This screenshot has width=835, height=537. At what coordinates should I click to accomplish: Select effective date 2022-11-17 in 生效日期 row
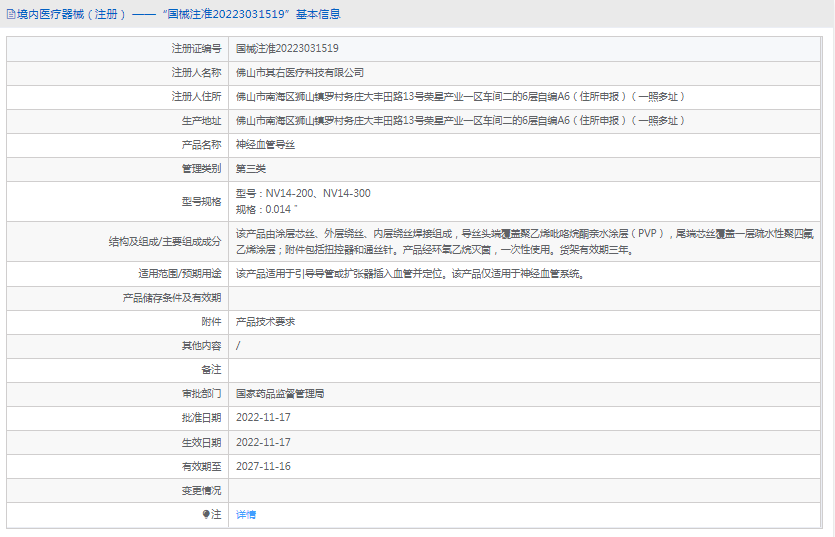click(x=264, y=442)
